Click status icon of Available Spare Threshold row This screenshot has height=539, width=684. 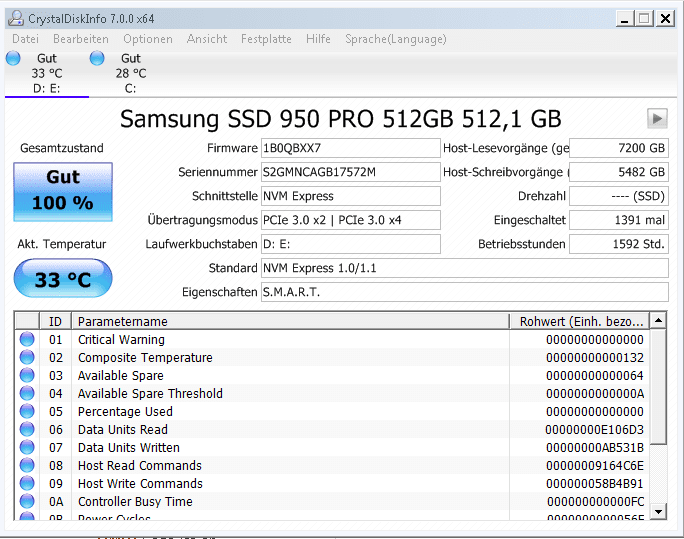[x=27, y=393]
